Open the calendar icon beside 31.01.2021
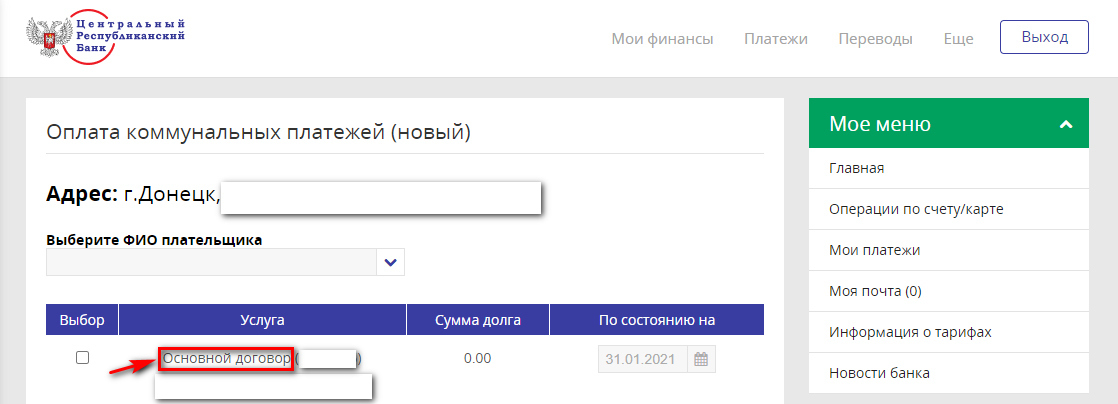Screen dimensions: 1118x404 [x=701, y=359]
